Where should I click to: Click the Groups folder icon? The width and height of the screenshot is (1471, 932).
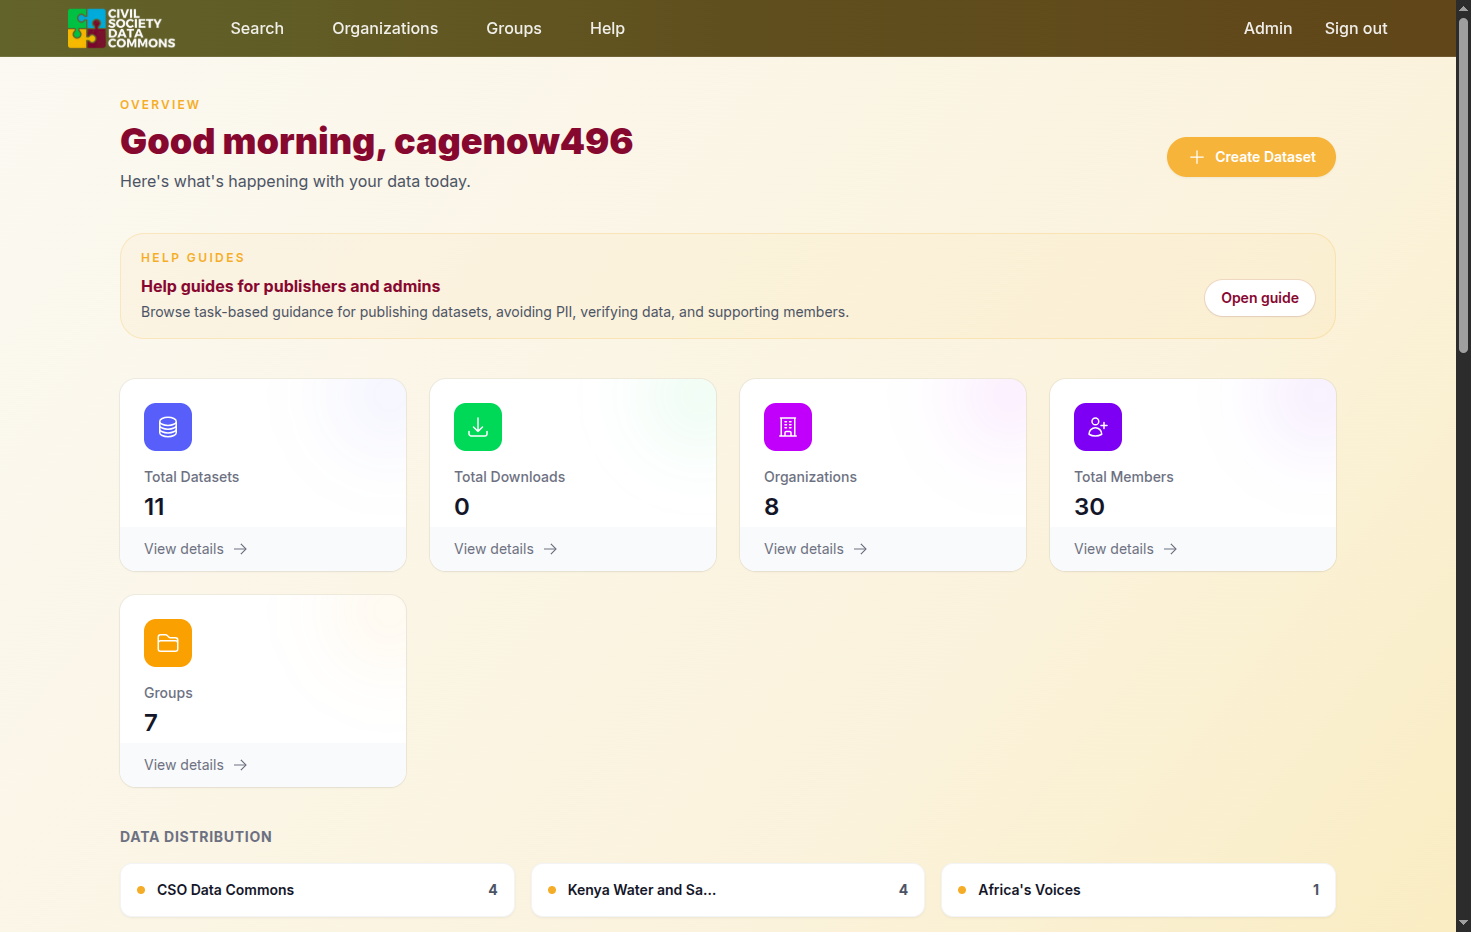coord(168,643)
